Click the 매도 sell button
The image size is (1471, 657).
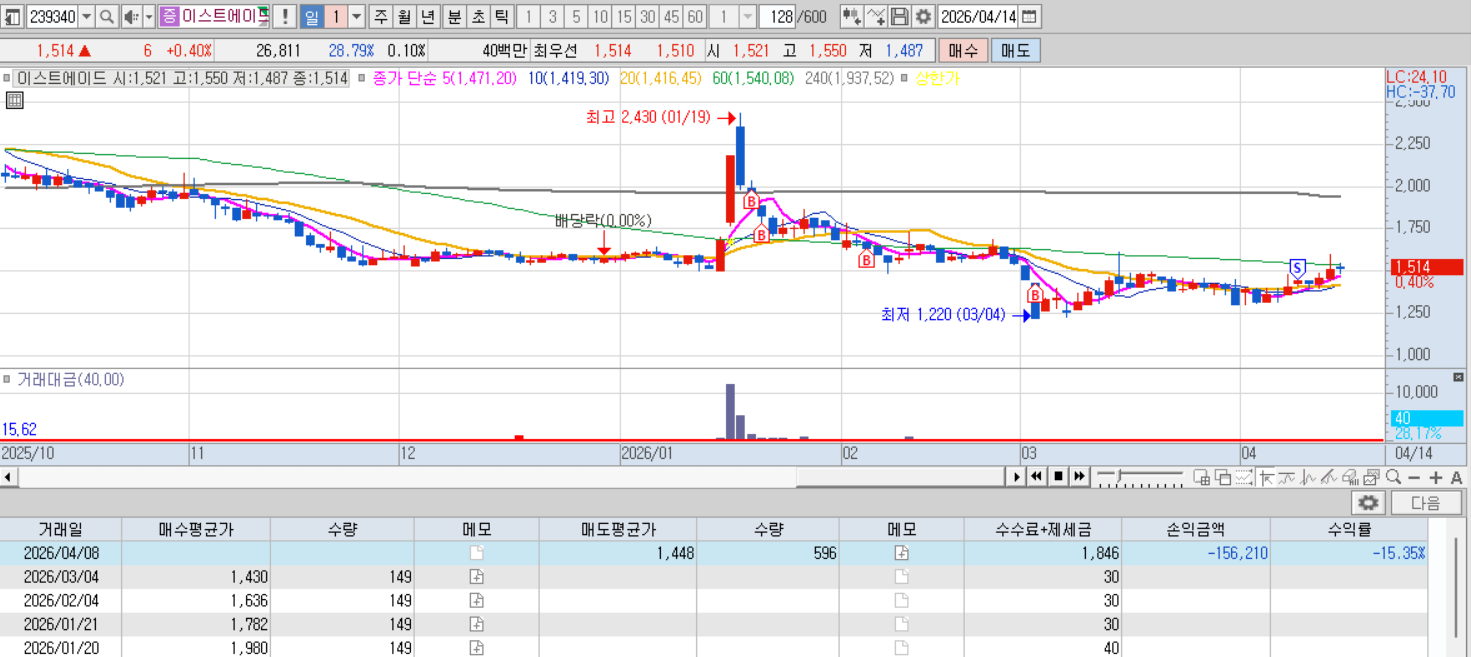point(1016,50)
